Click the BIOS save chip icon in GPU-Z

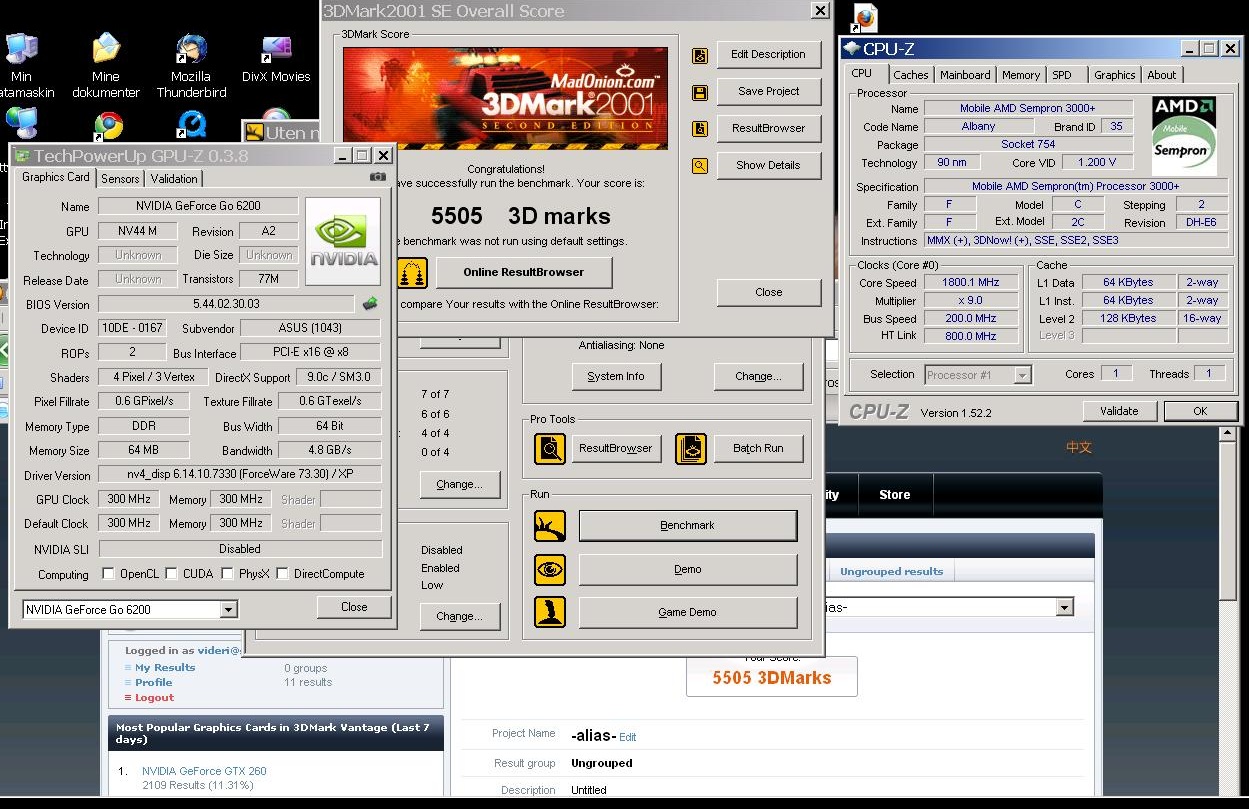click(370, 303)
